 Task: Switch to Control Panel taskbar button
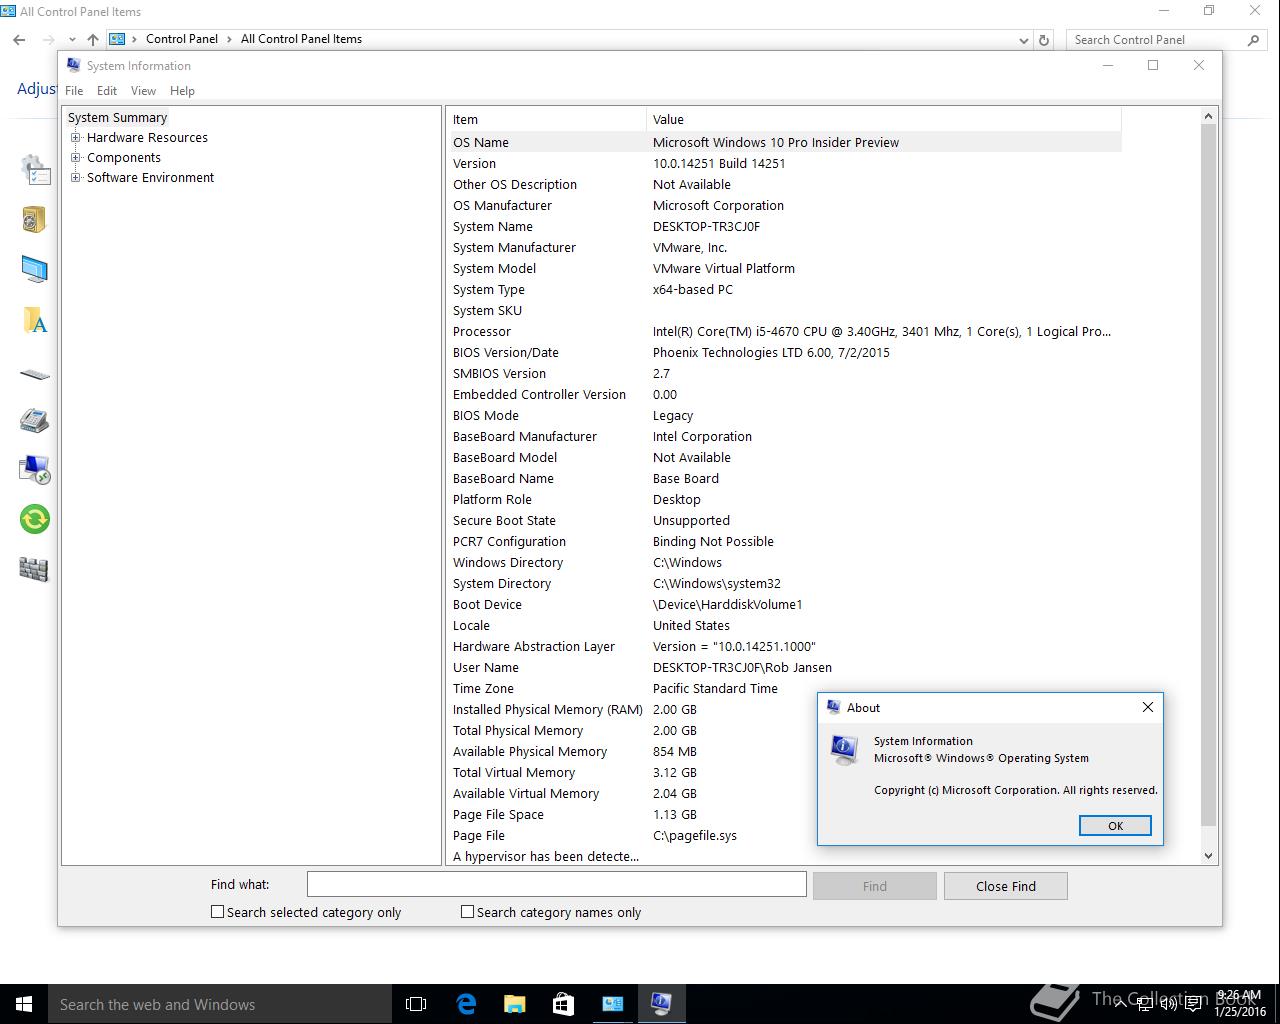click(x=612, y=1004)
